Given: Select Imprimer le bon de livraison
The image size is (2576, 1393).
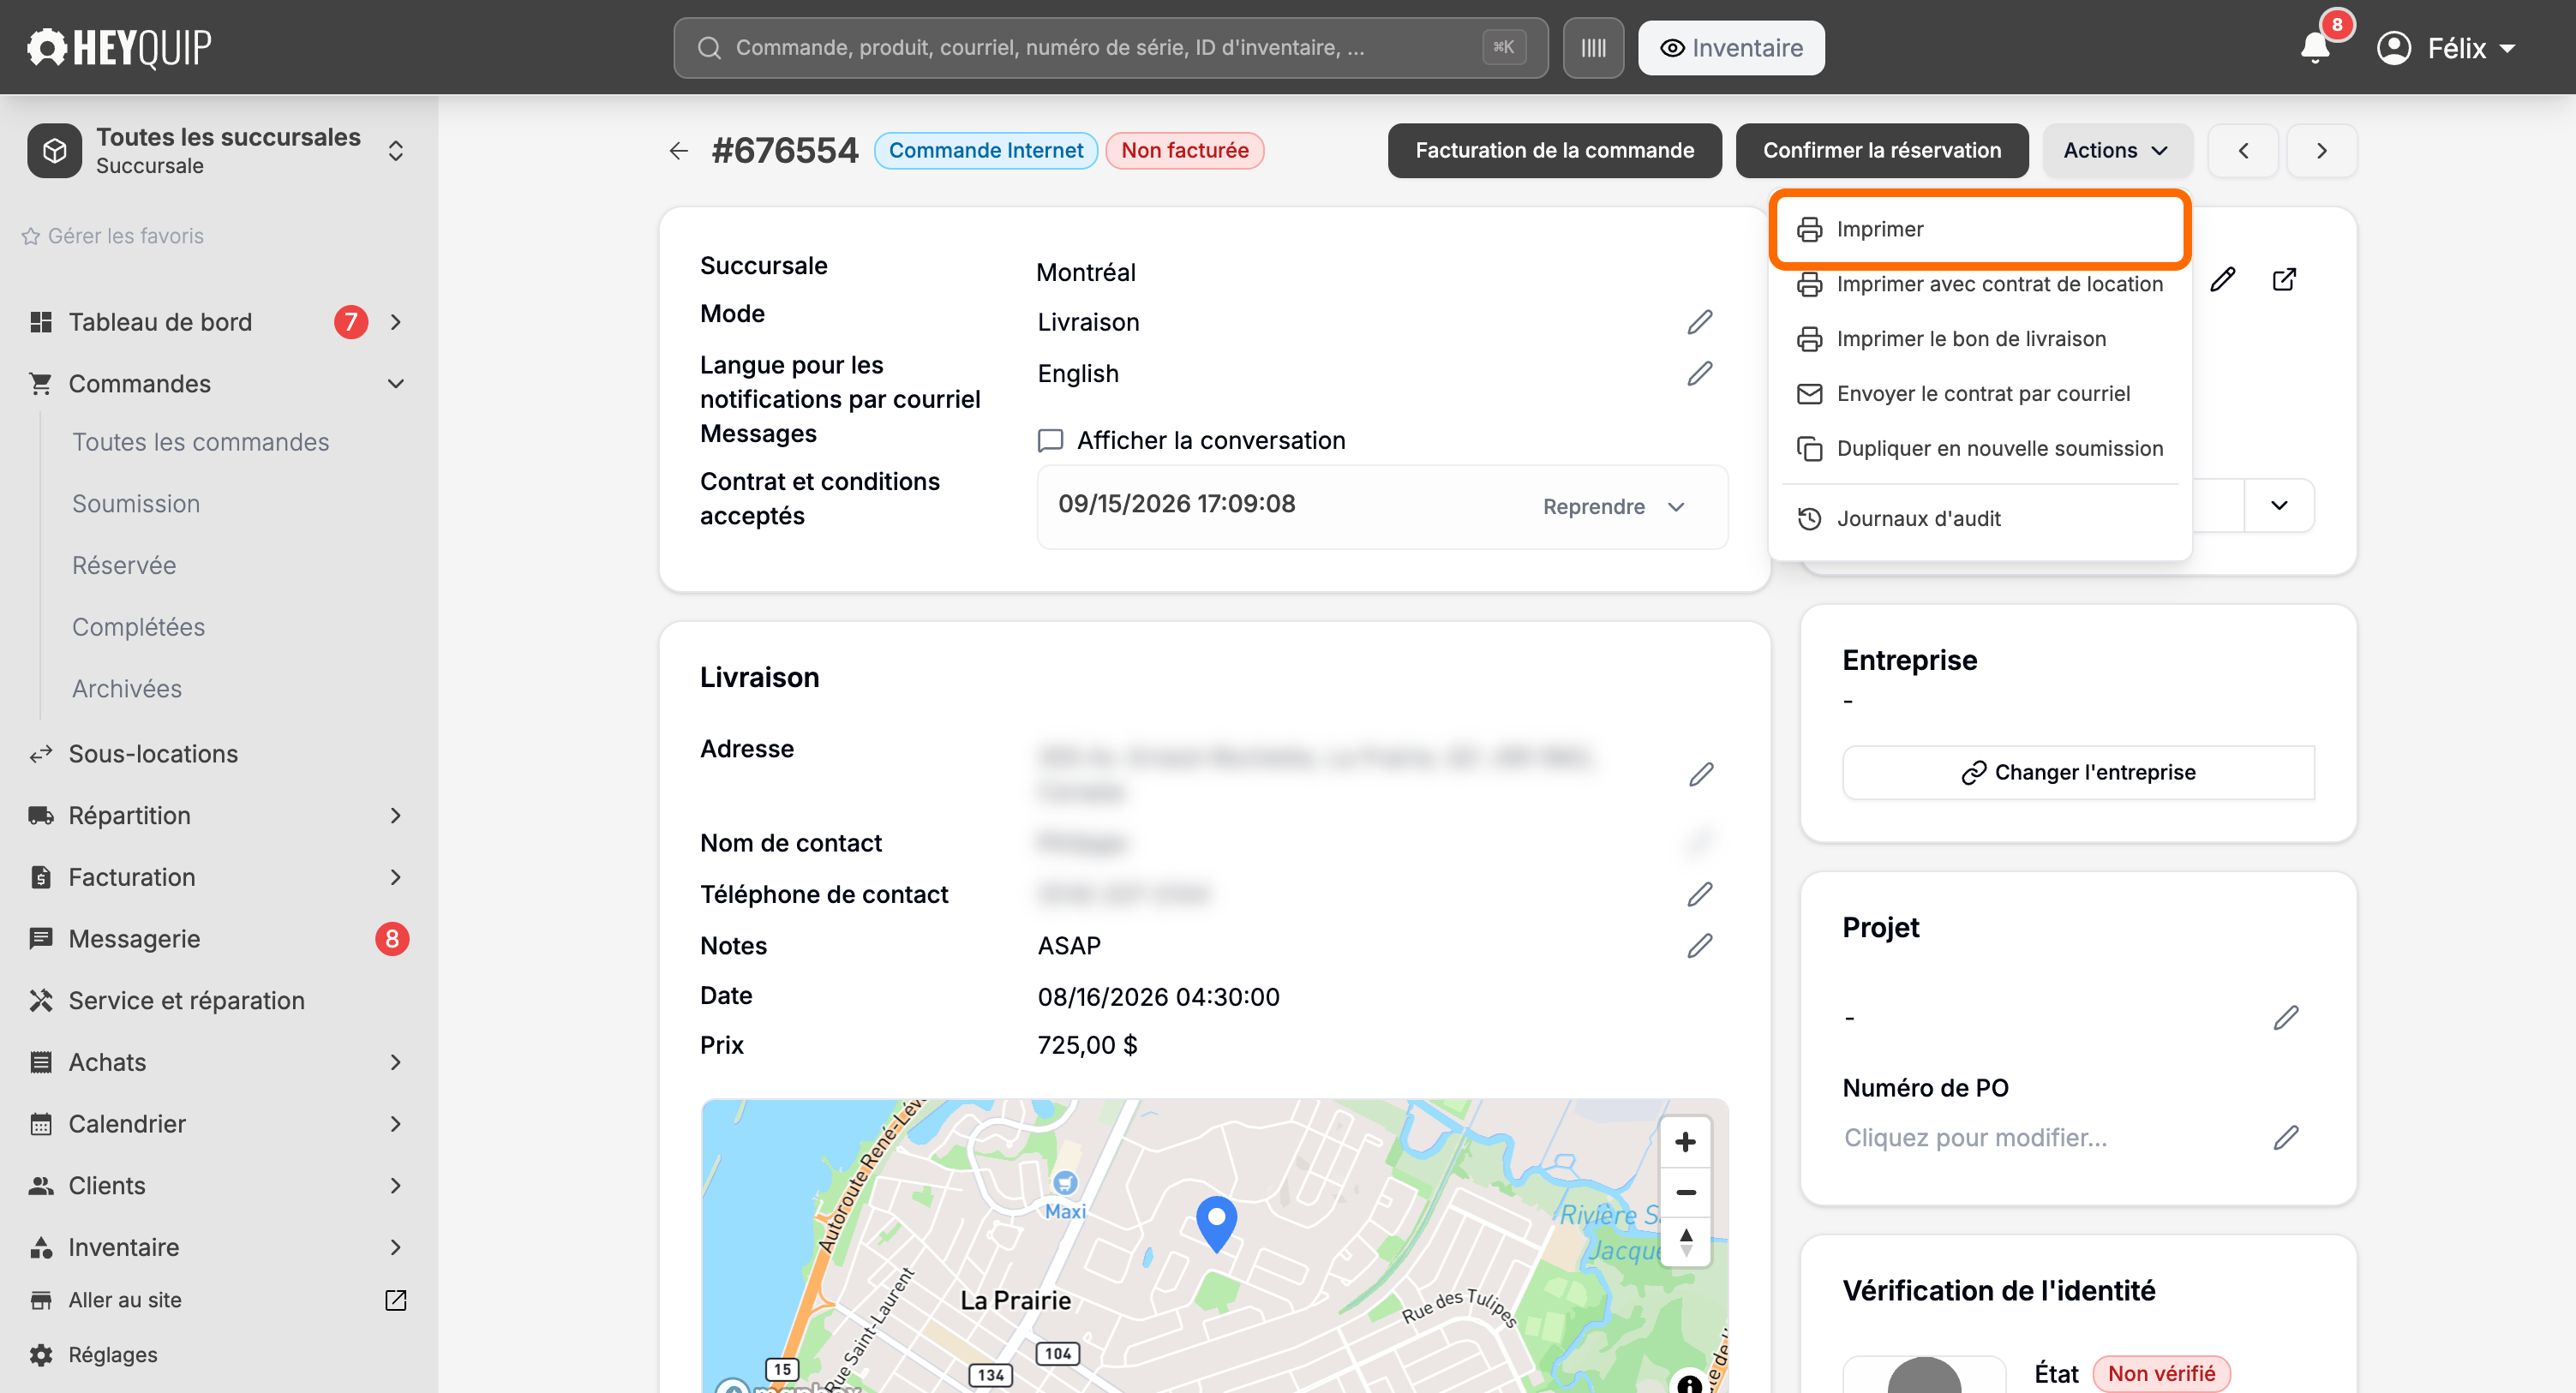Looking at the screenshot, I should (x=1980, y=339).
